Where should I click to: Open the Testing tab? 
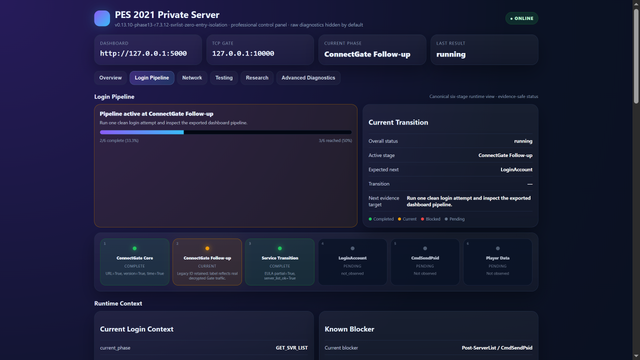coord(224,78)
